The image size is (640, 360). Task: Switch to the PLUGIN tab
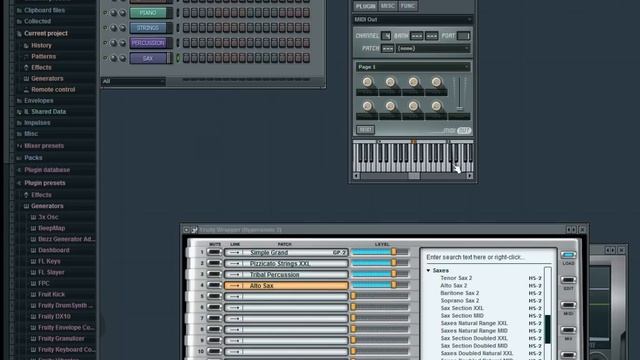coord(365,6)
